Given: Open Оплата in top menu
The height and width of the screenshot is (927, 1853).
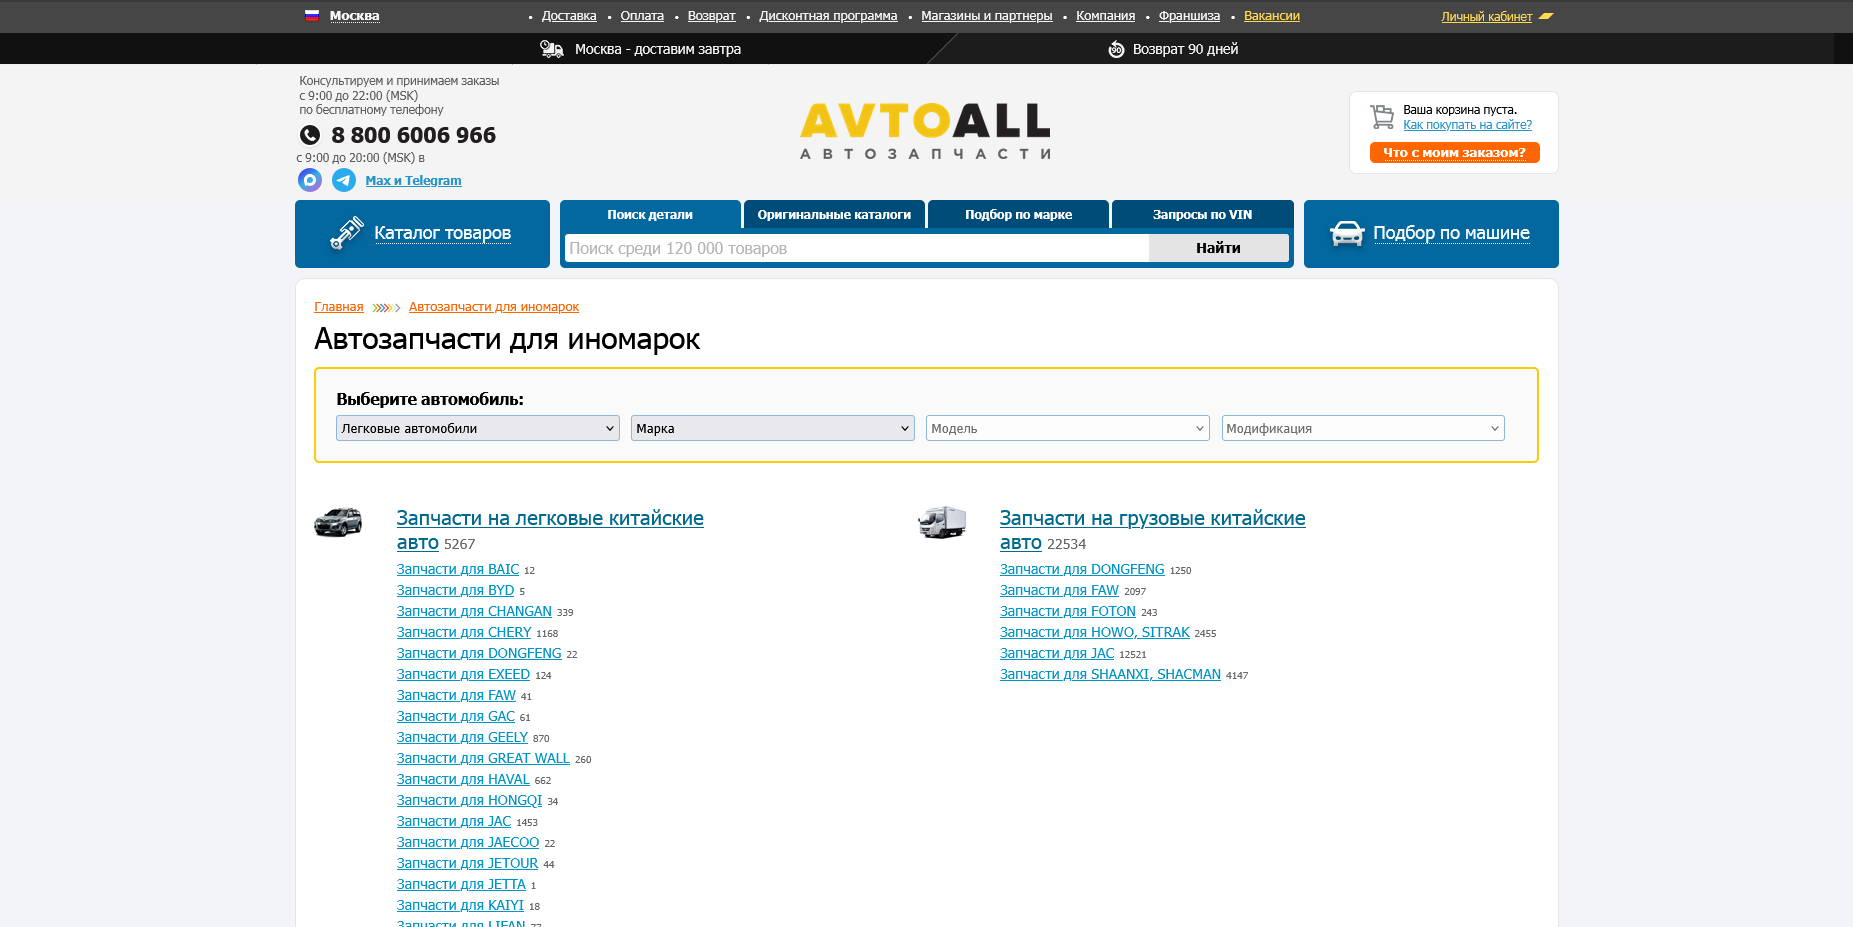Looking at the screenshot, I should pos(642,16).
